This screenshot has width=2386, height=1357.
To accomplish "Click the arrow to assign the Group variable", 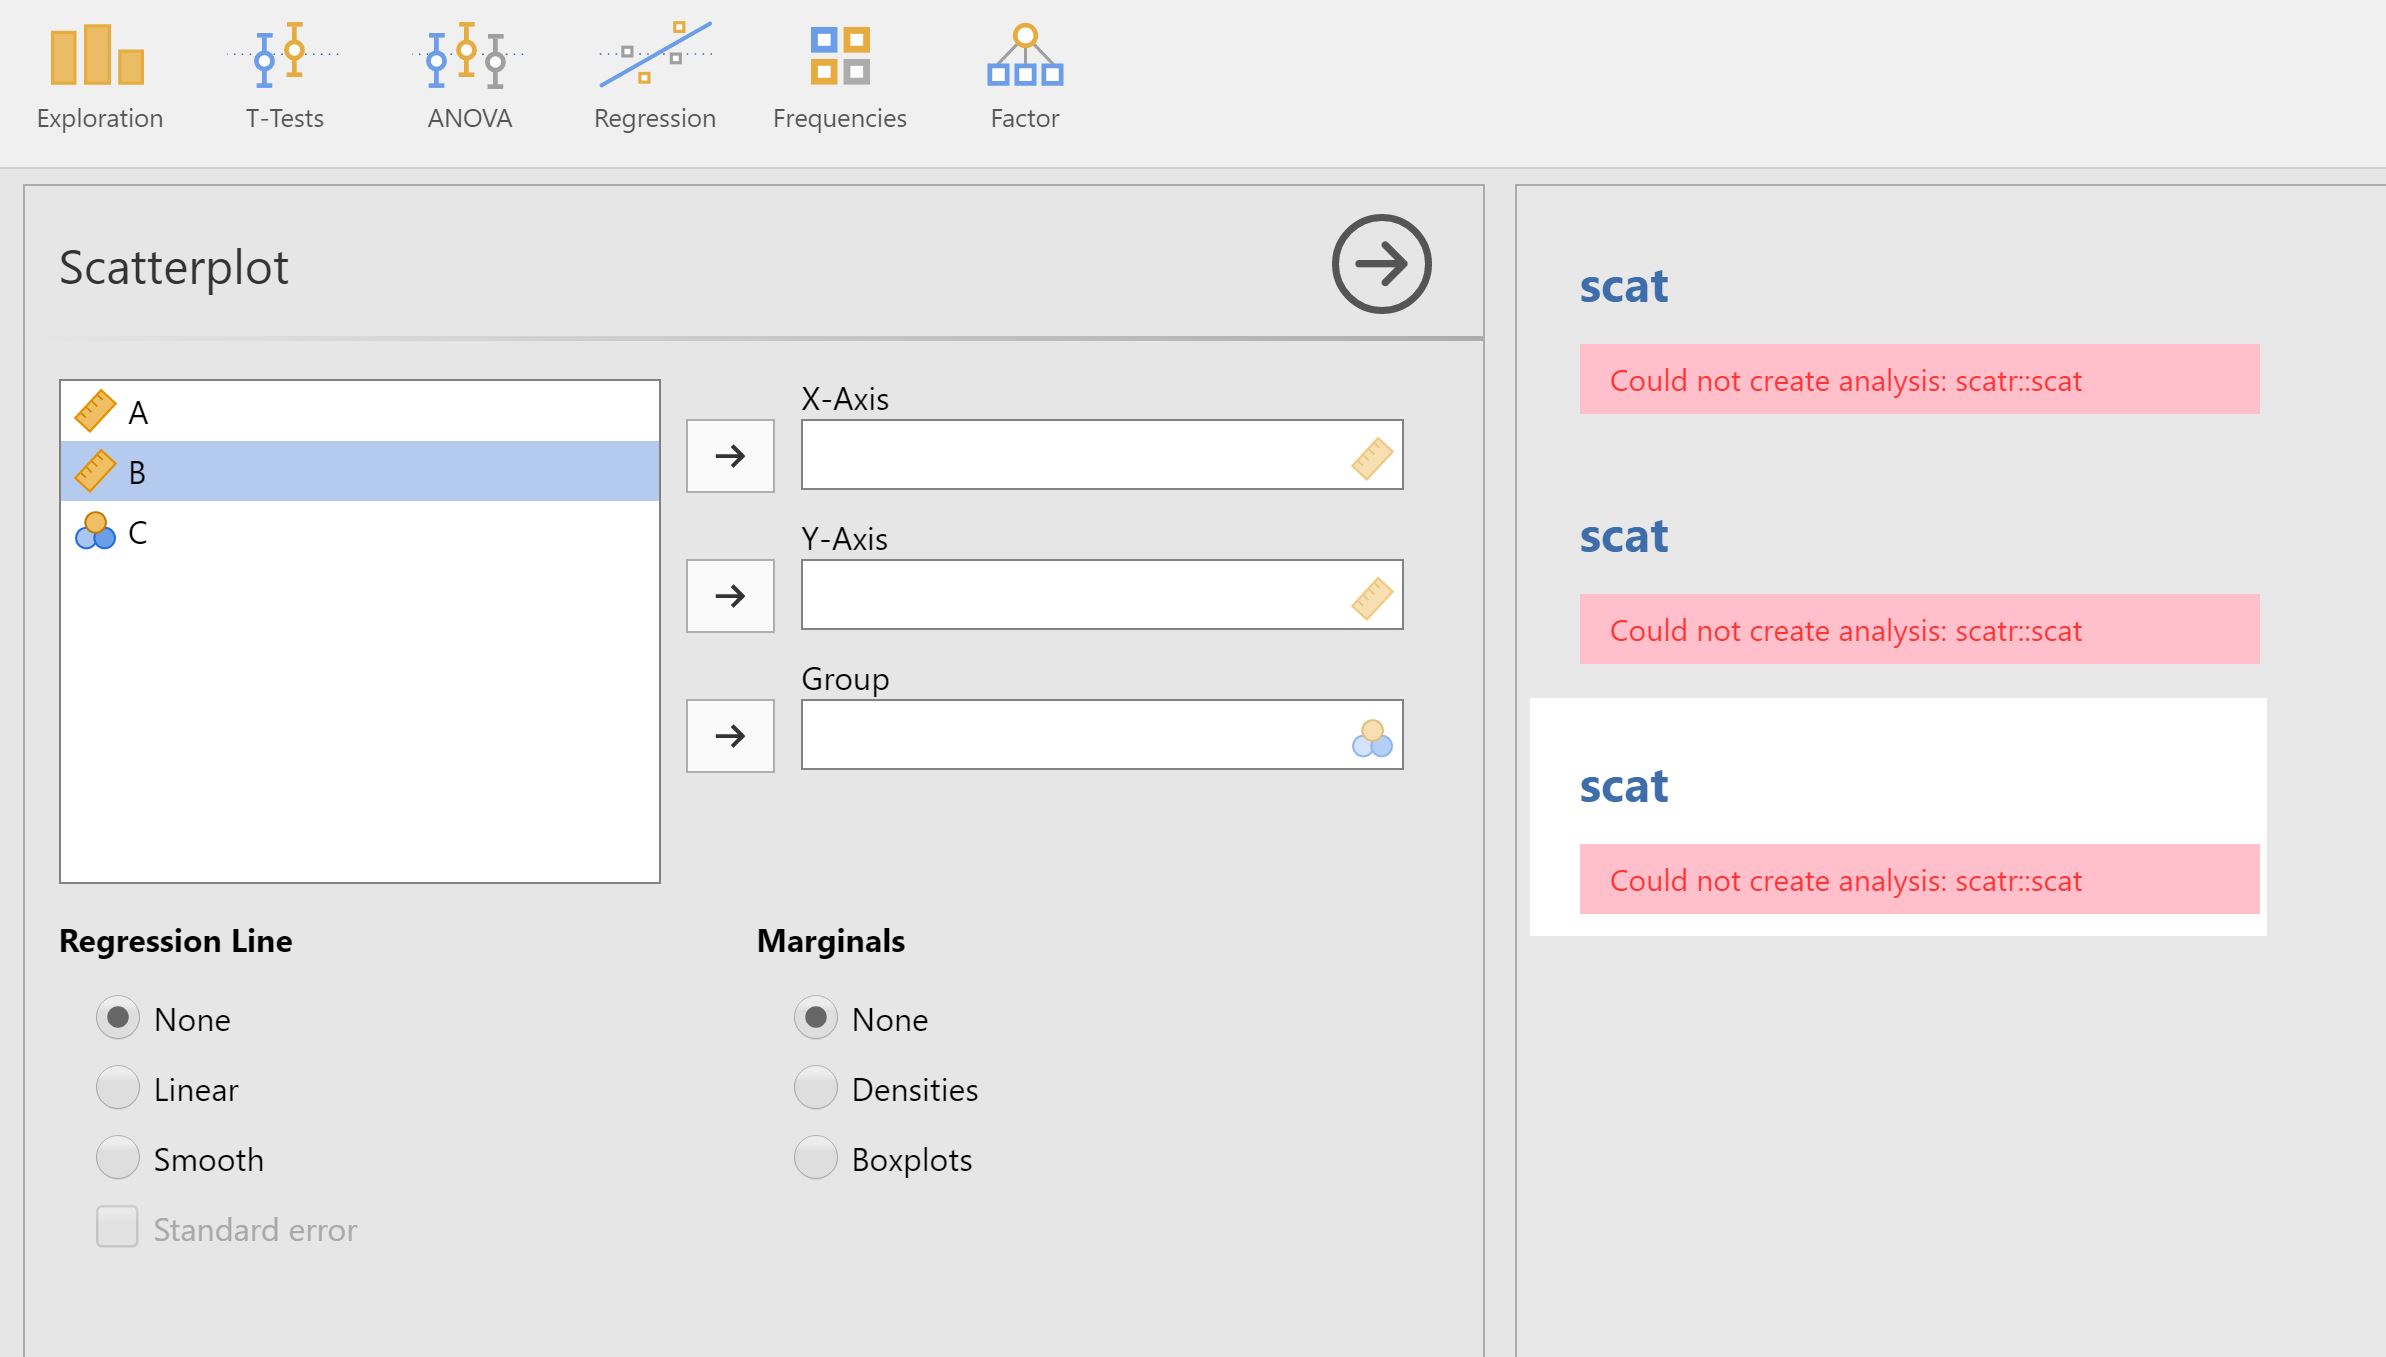I will (x=729, y=735).
